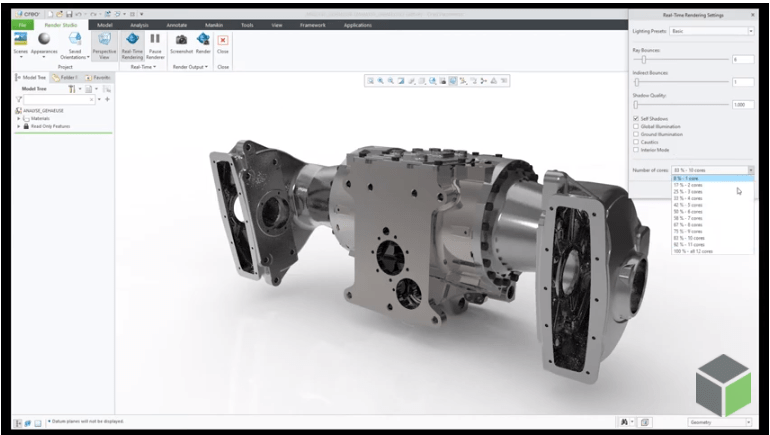Enable Global Illumination
Image resolution: width=770 pixels, height=435 pixels.
point(636,126)
